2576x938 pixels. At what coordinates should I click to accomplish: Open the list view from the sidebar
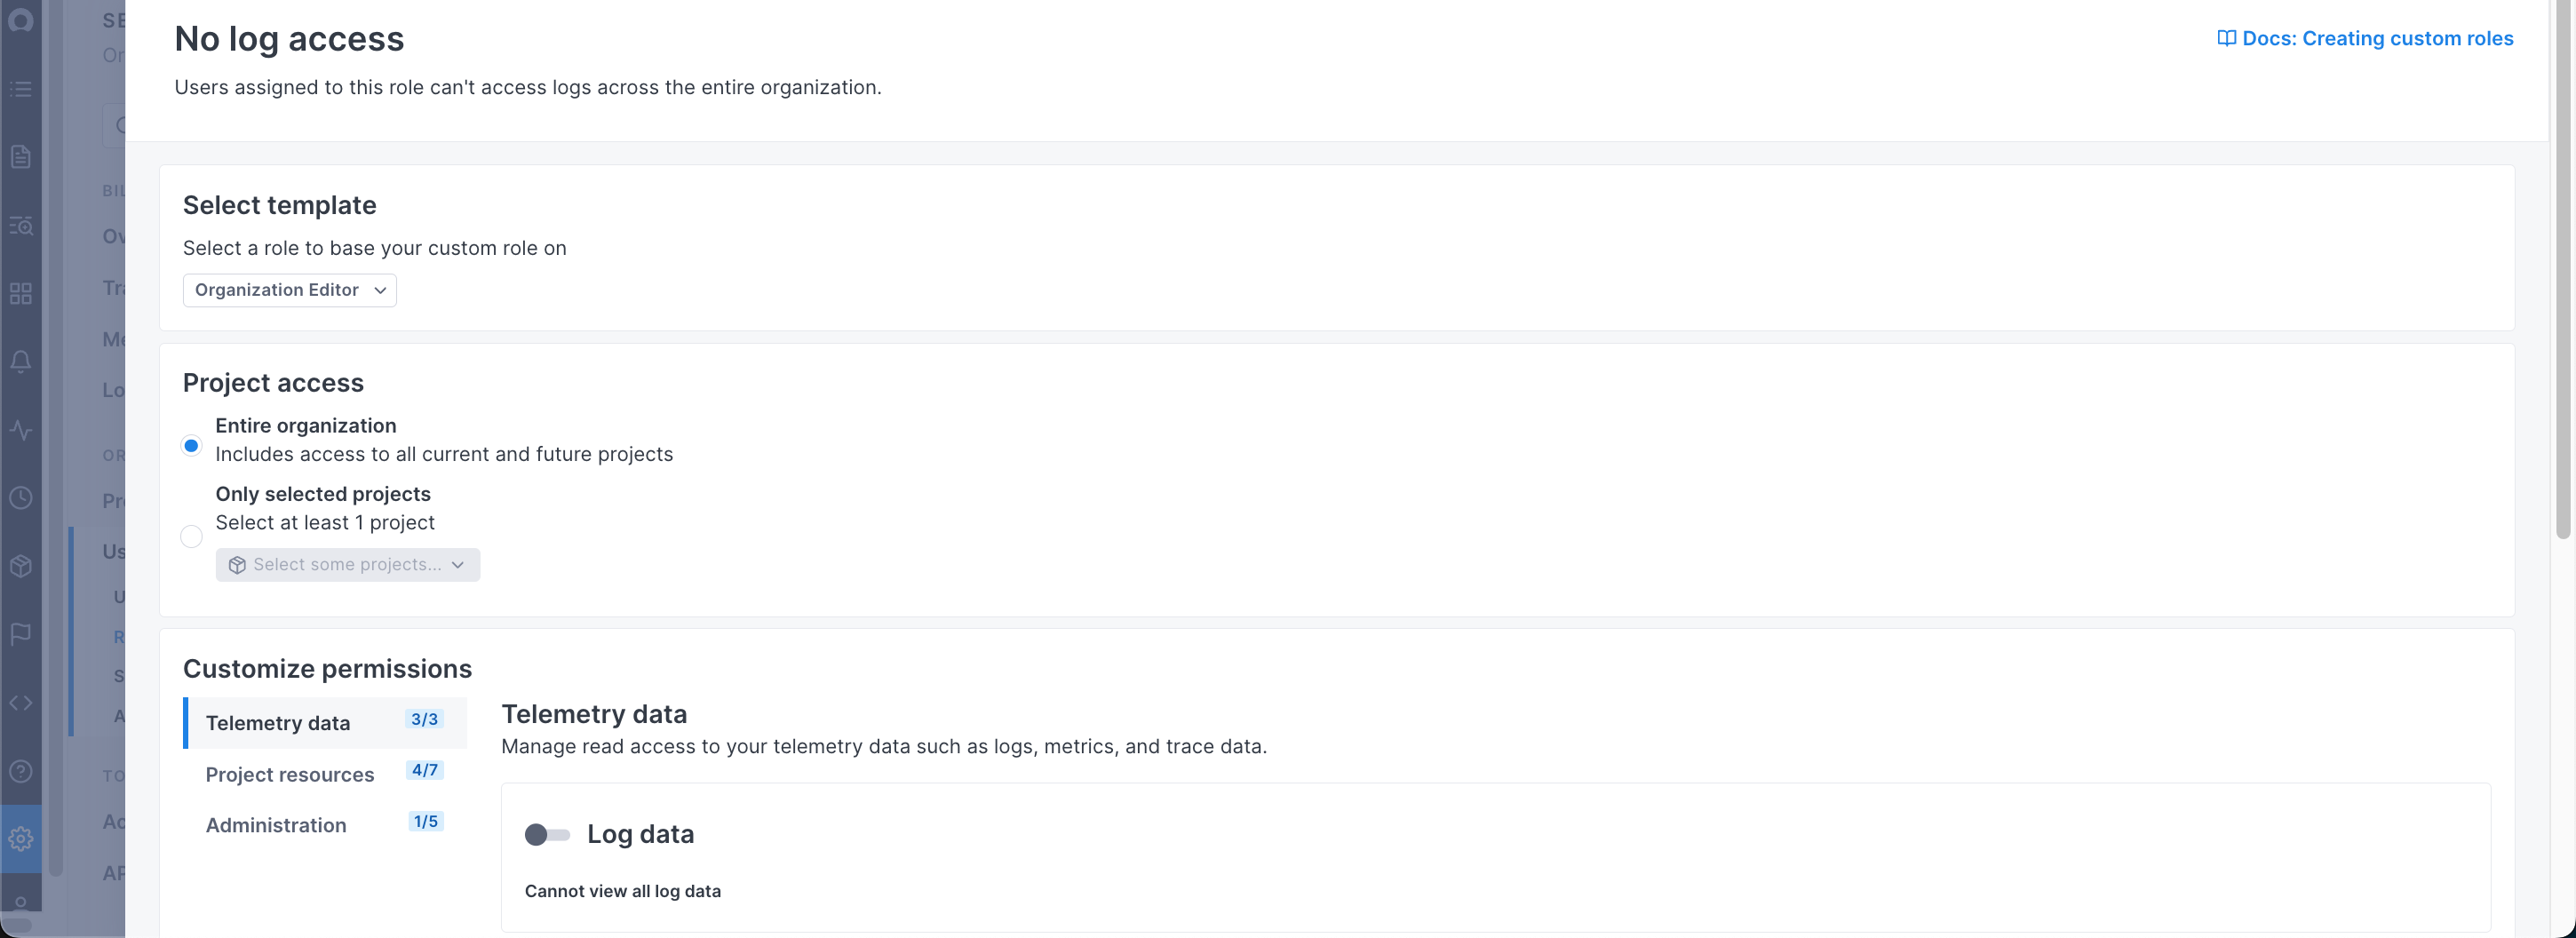20,89
